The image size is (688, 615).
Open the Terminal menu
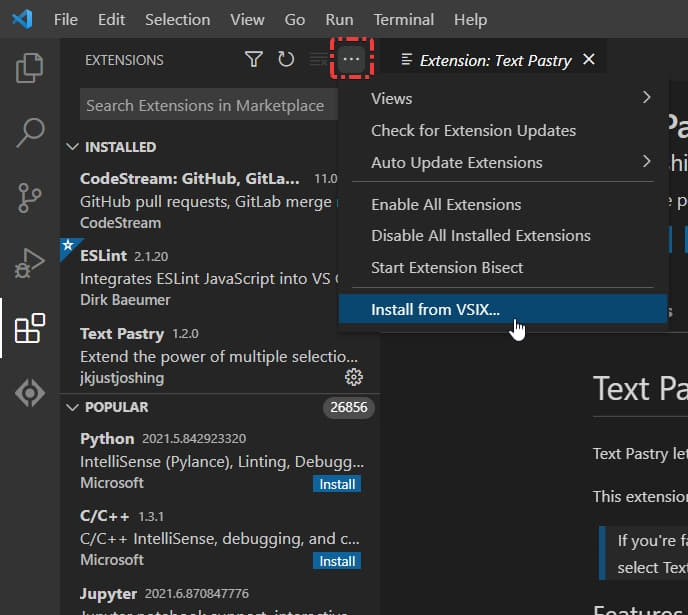404,20
